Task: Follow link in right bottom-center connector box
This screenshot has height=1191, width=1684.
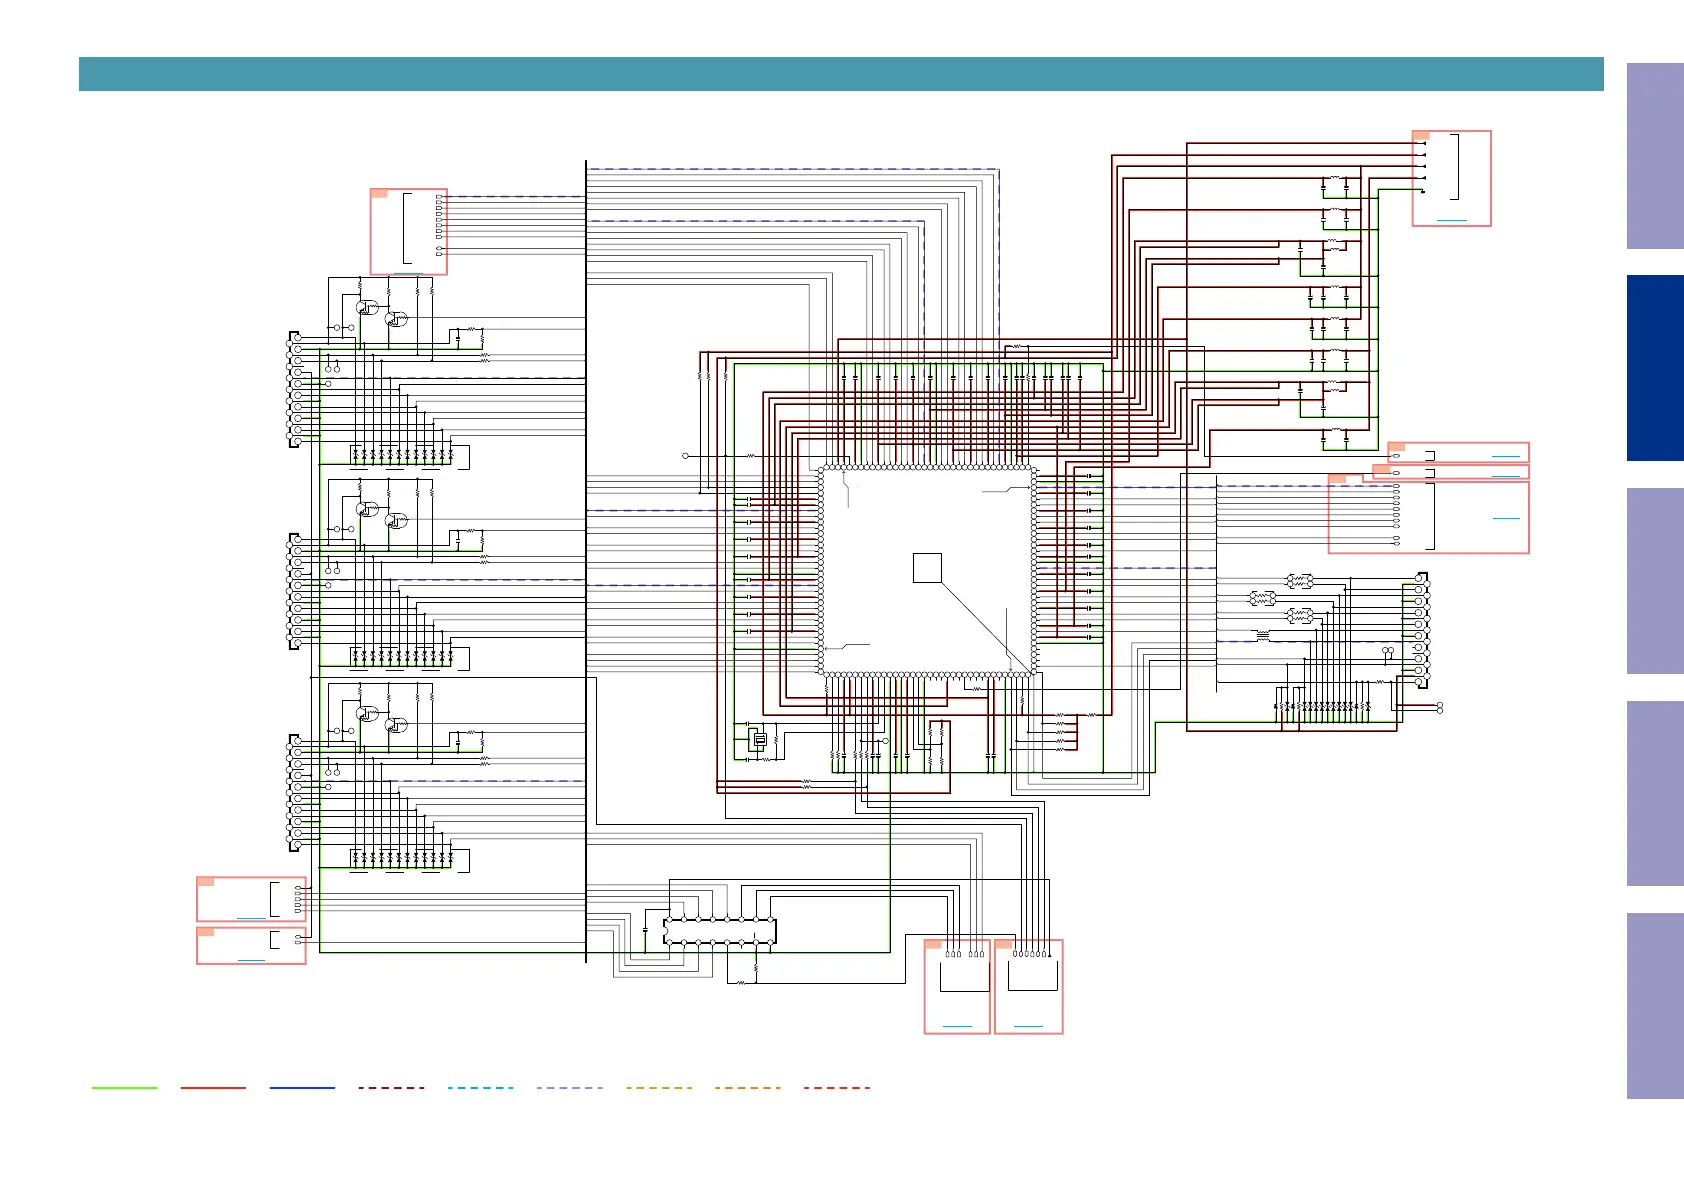Action: tap(1028, 1026)
